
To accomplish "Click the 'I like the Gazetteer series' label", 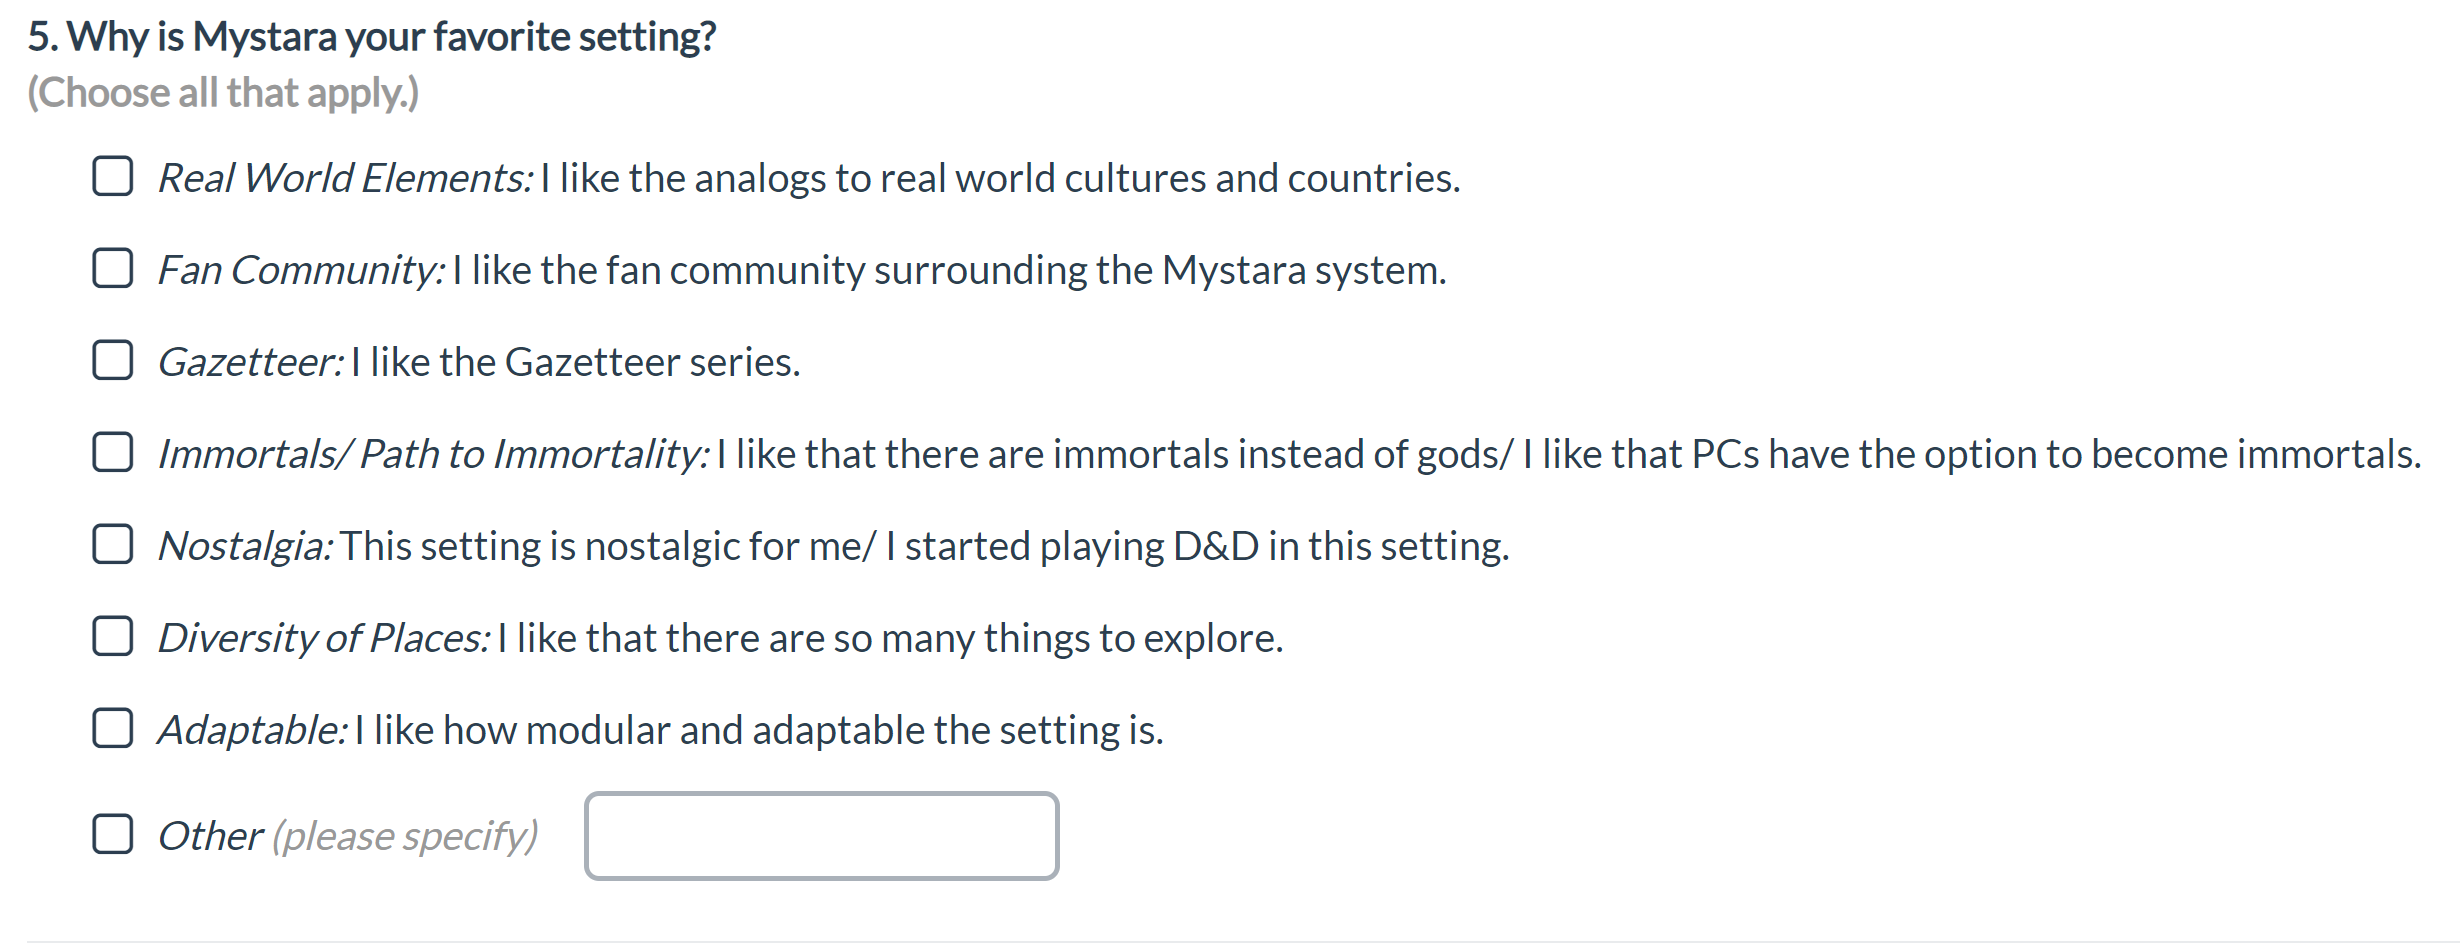I will [575, 362].
